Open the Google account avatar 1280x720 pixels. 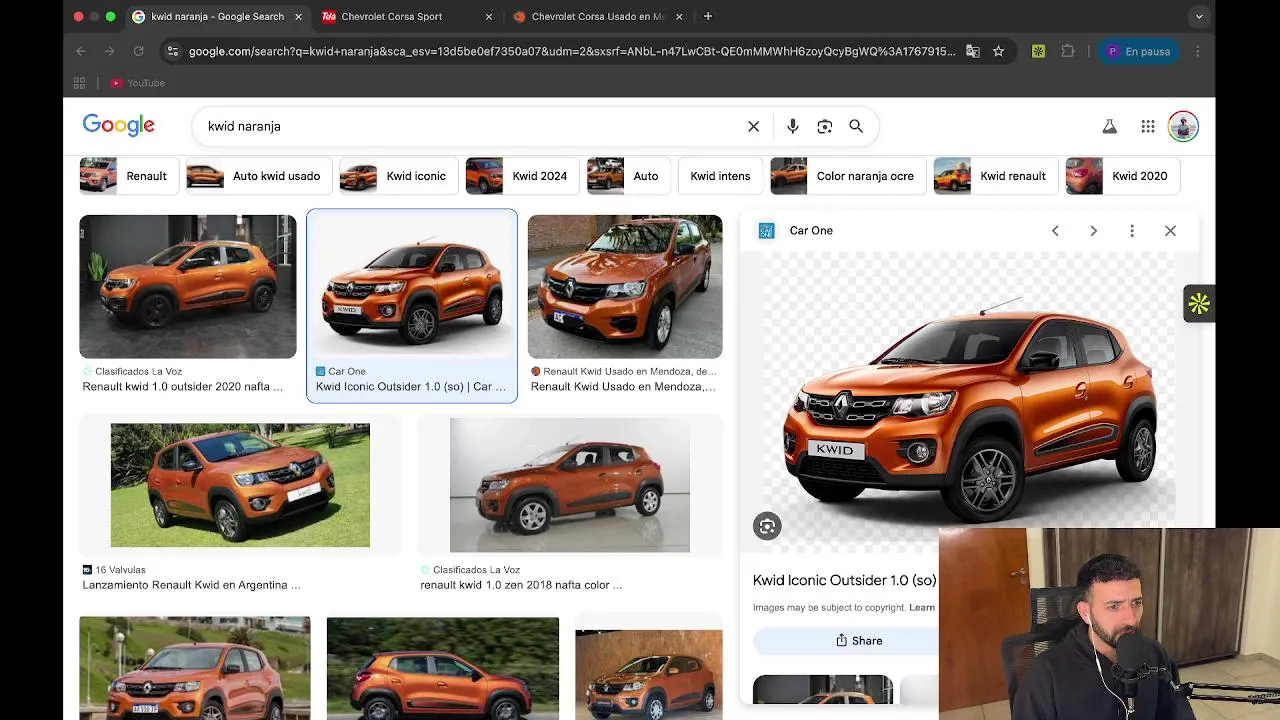click(x=1183, y=126)
